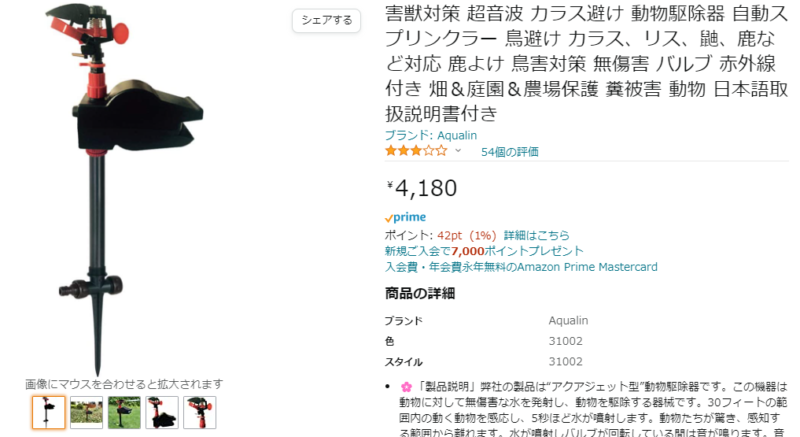
Task: Click the ¥4,180 price text
Action: pyautogui.click(x=421, y=188)
